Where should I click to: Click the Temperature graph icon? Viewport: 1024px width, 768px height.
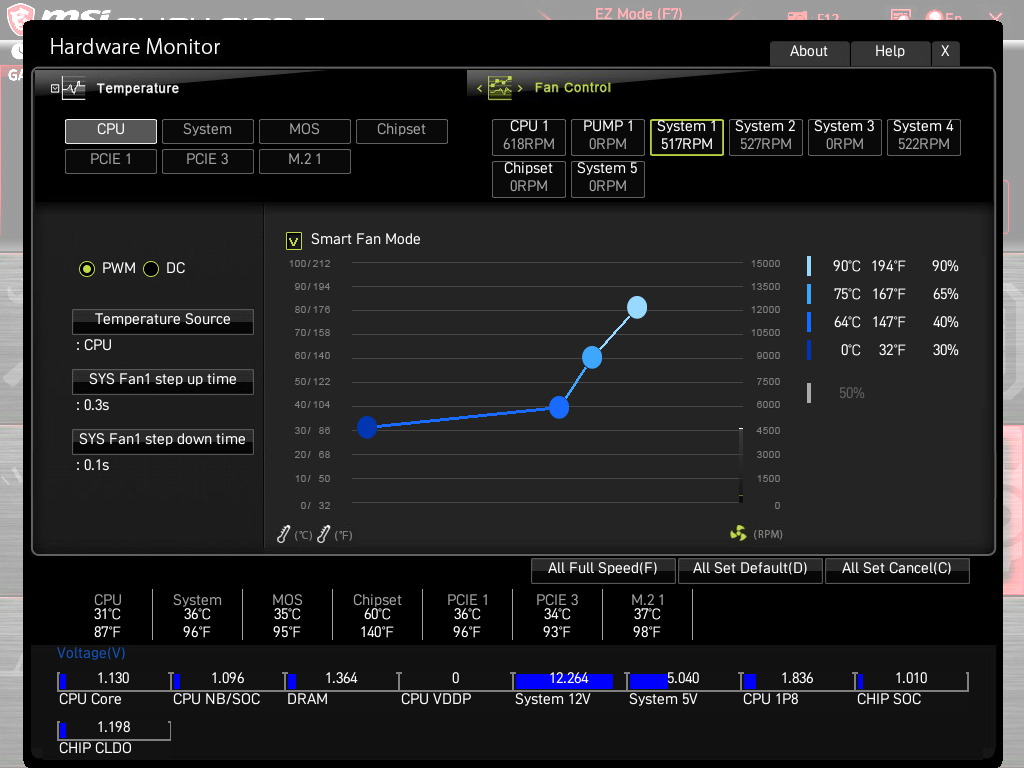point(74,88)
